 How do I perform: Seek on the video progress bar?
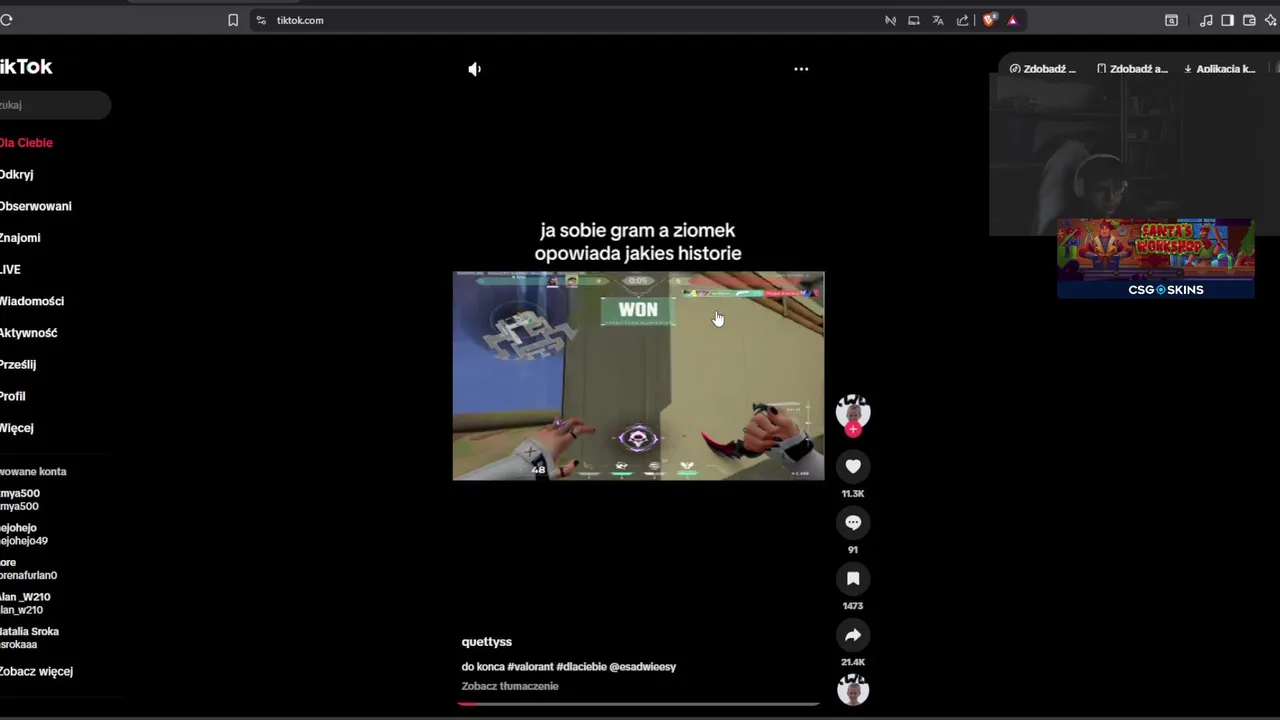(x=638, y=704)
